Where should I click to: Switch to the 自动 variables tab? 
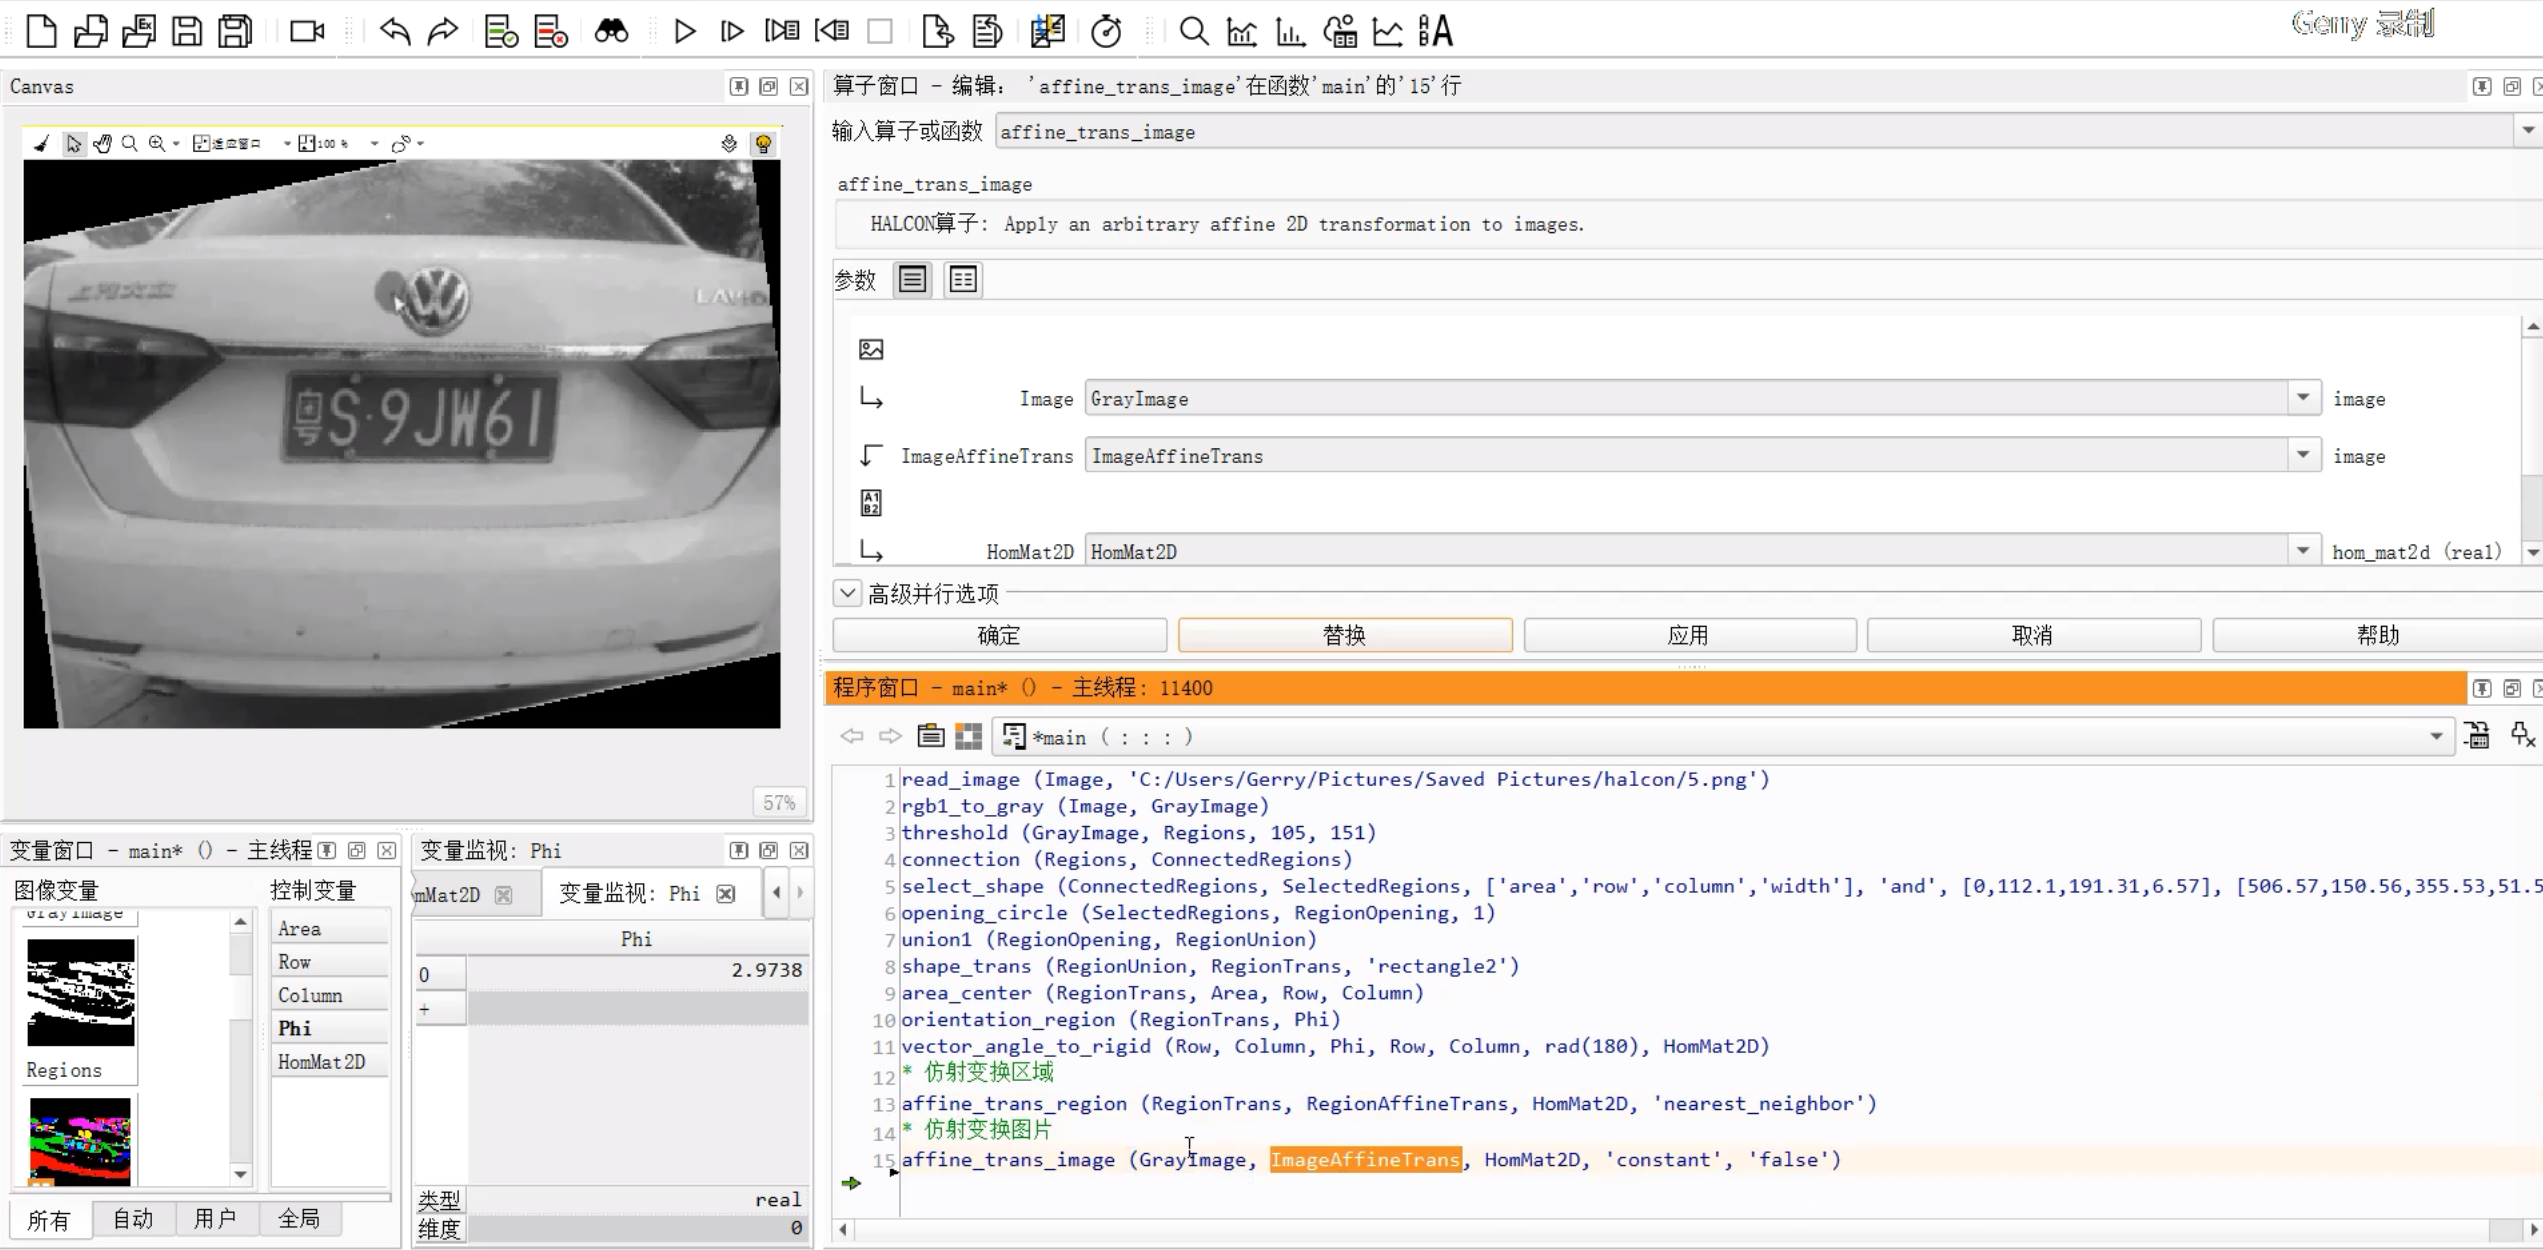pyautogui.click(x=133, y=1219)
